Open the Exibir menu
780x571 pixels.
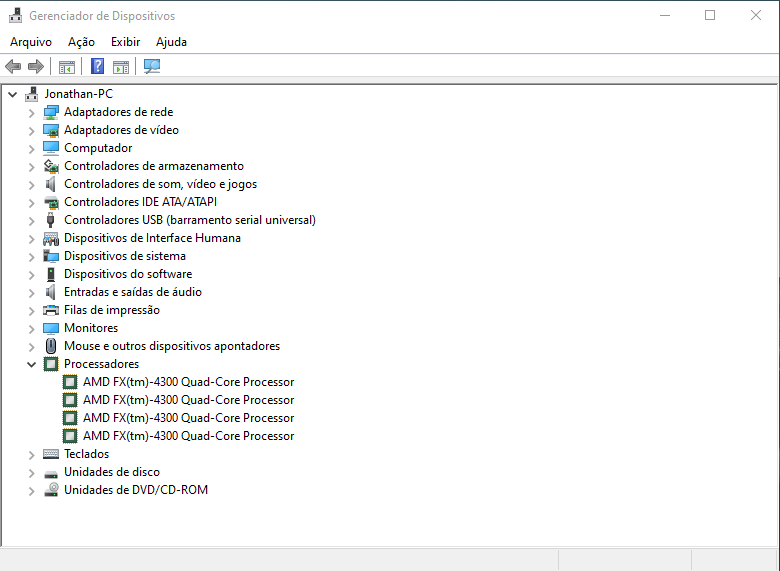point(125,42)
